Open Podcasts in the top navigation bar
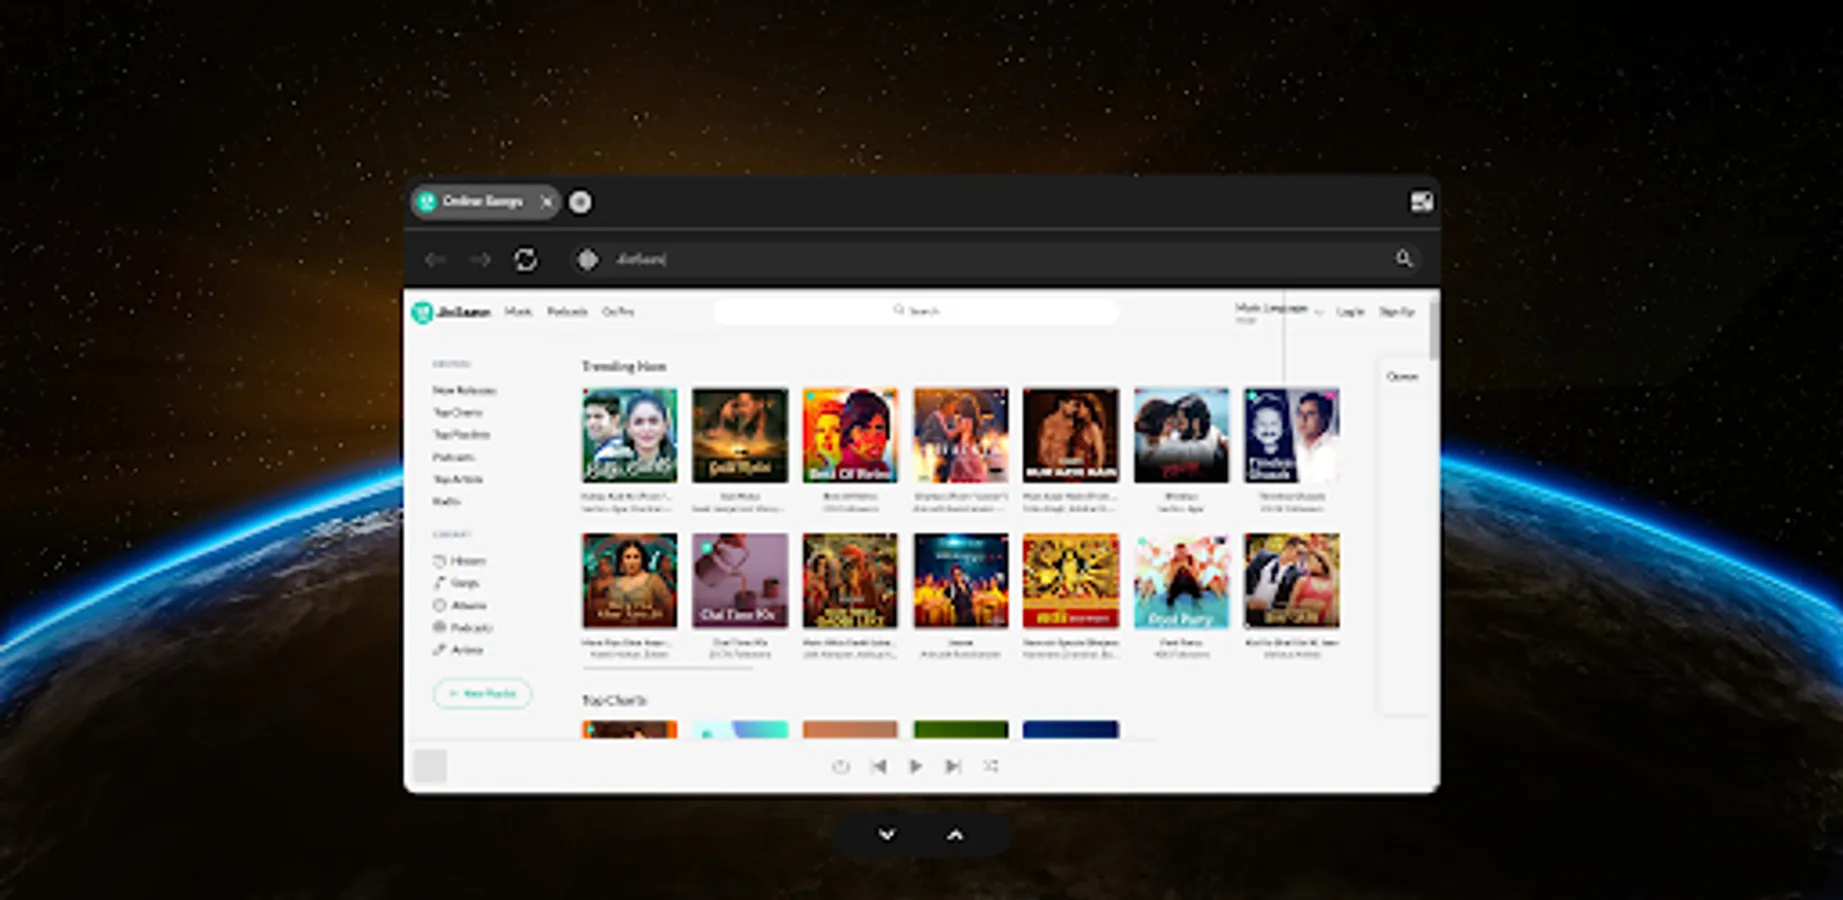The height and width of the screenshot is (900, 1843). coord(567,312)
